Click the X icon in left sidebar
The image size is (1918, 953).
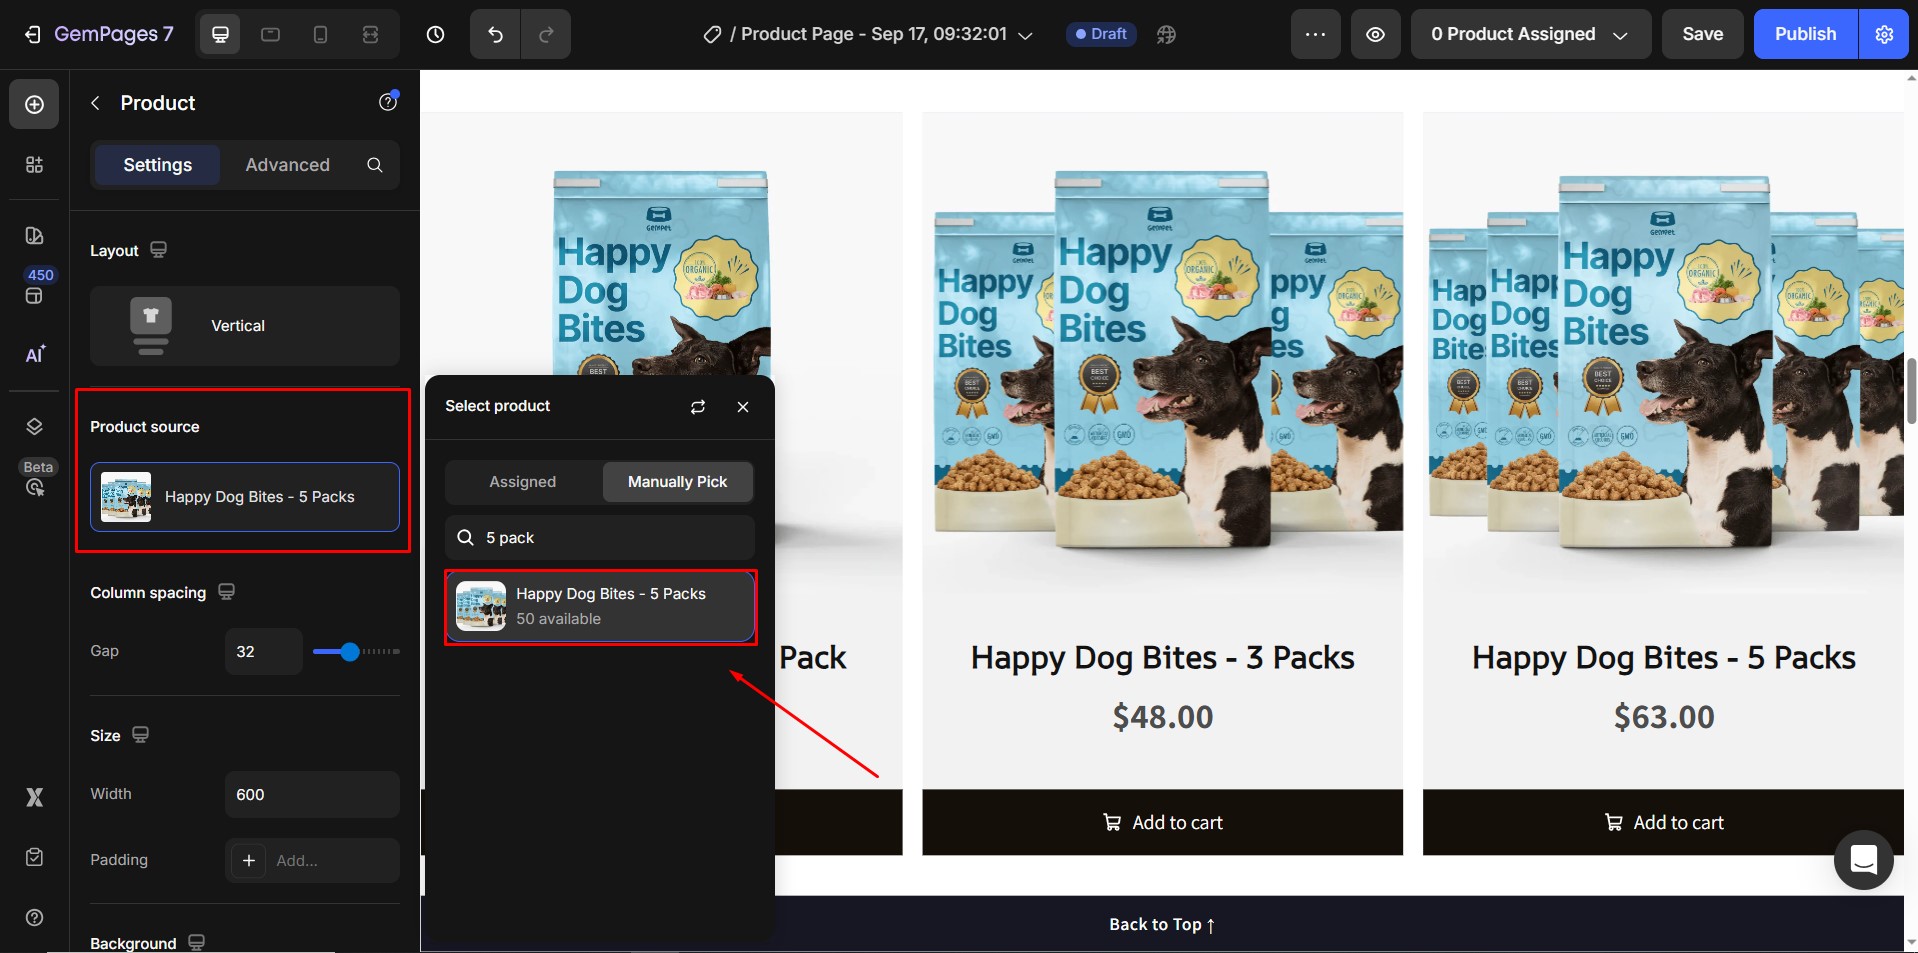click(x=34, y=797)
